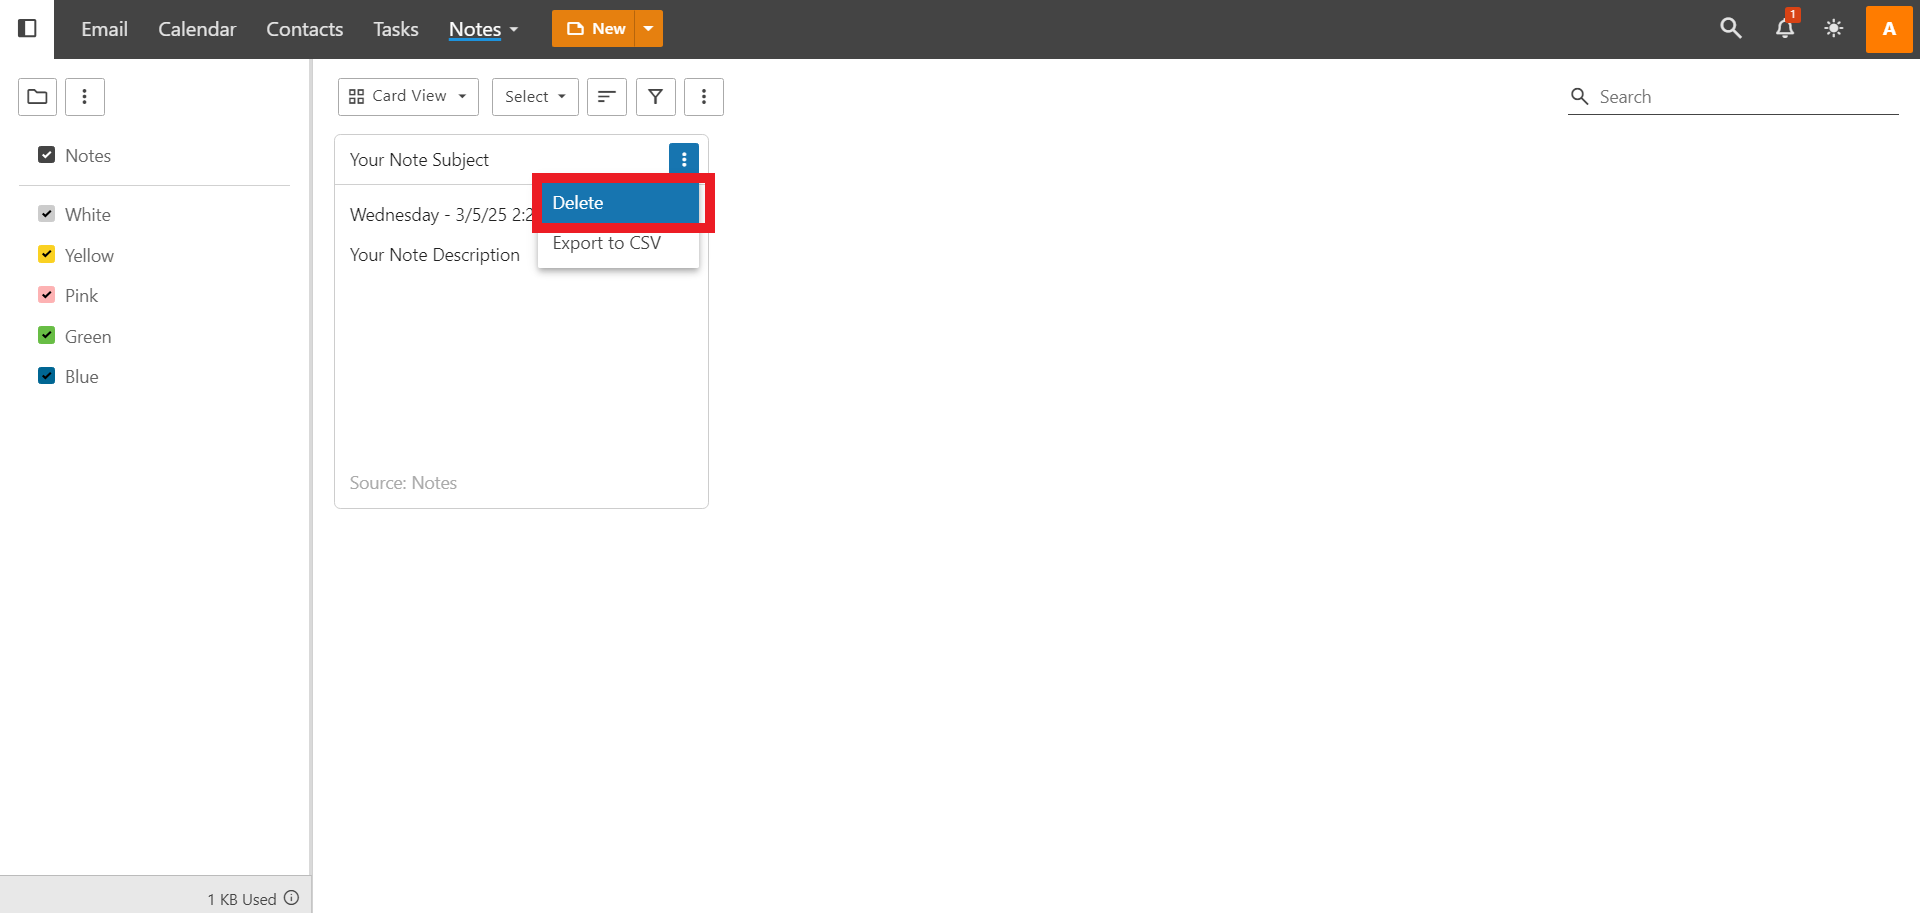The width and height of the screenshot is (1920, 913).
Task: Uncheck the Green color filter
Action: [46, 335]
